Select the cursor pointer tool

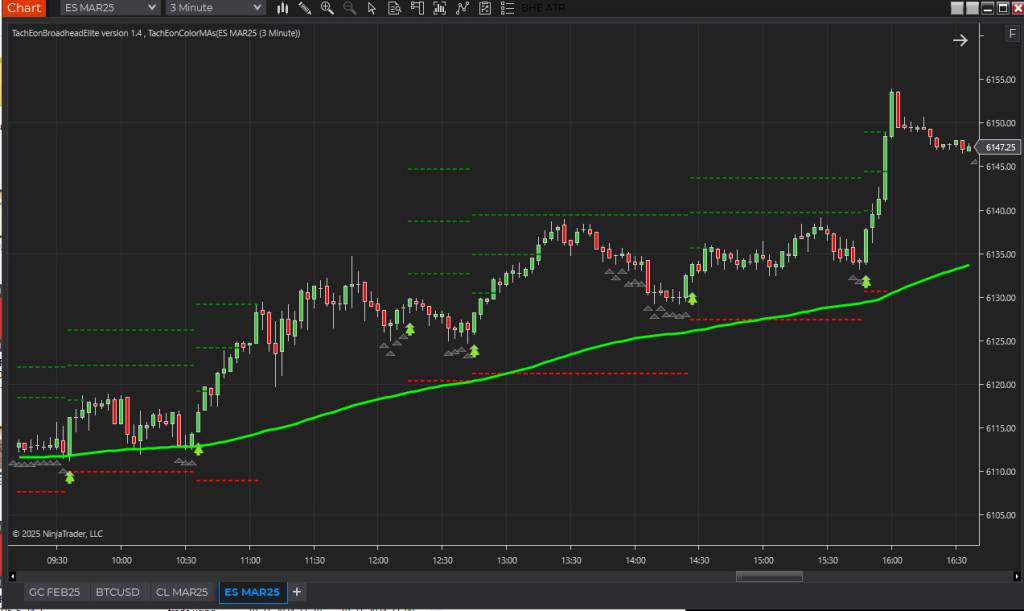(x=372, y=8)
